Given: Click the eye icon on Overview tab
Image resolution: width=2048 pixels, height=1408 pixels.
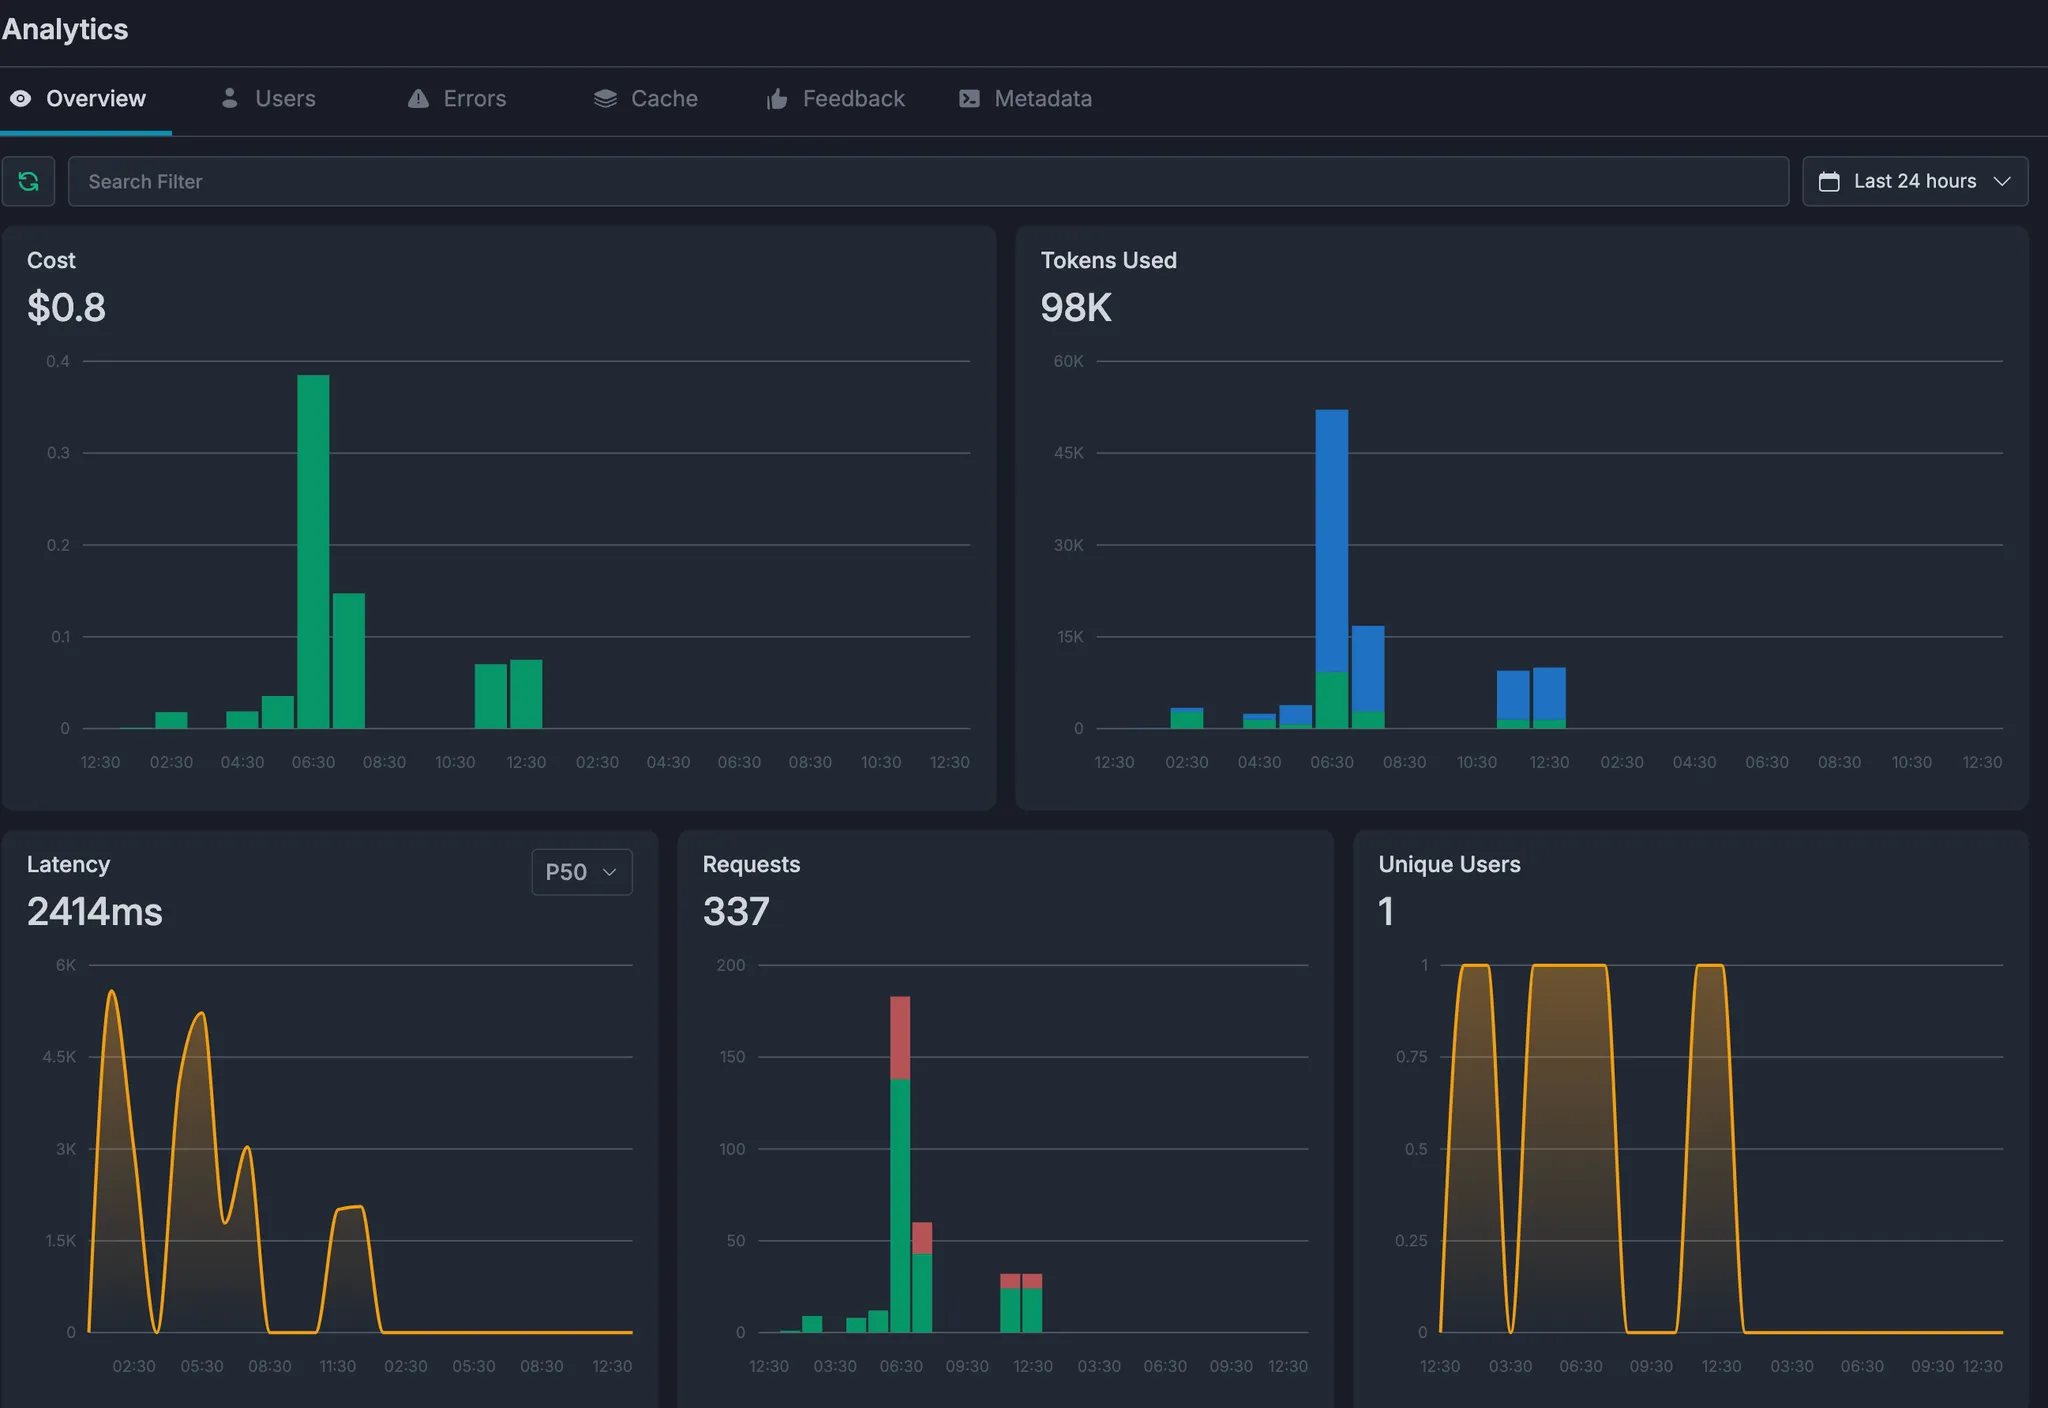Looking at the screenshot, I should pyautogui.click(x=20, y=99).
